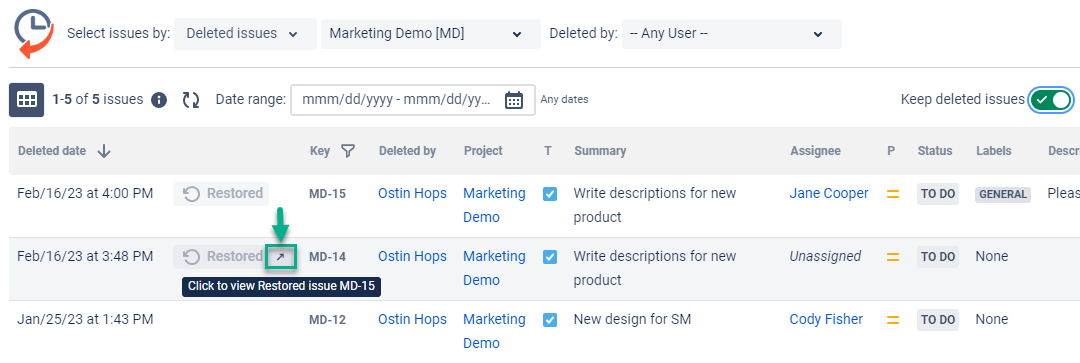
Task: Open the Deleted issues dropdown
Action: (245, 34)
